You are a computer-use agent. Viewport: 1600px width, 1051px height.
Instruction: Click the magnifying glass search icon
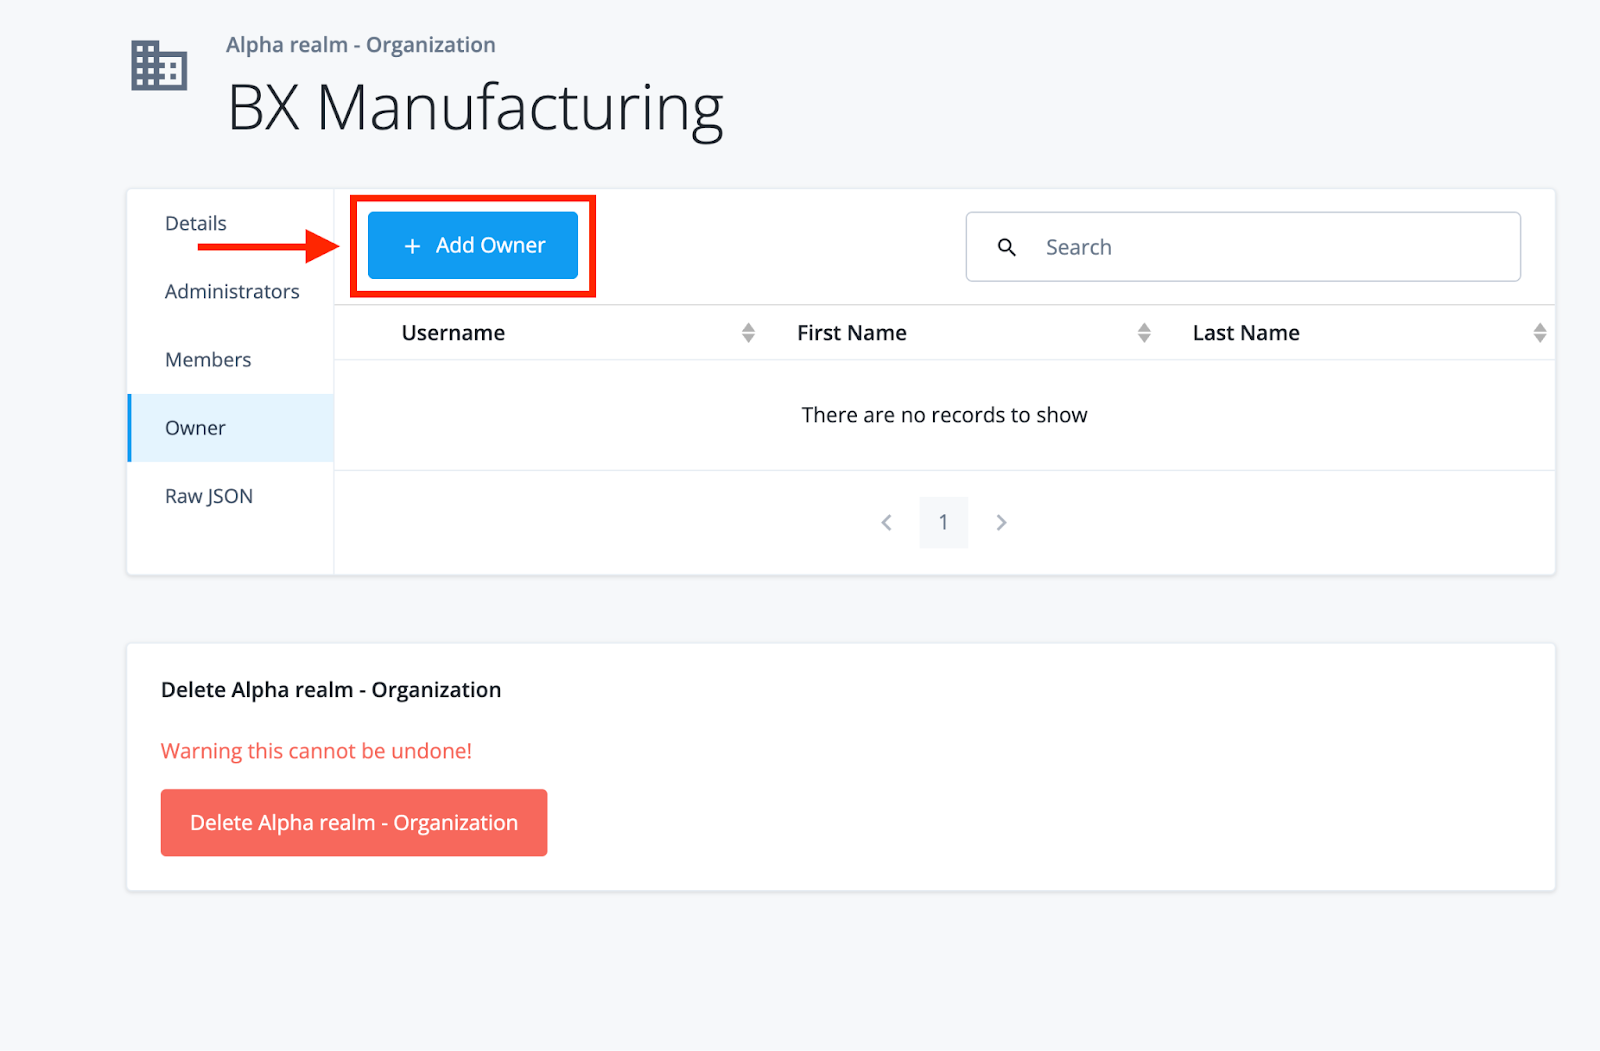pos(1006,247)
